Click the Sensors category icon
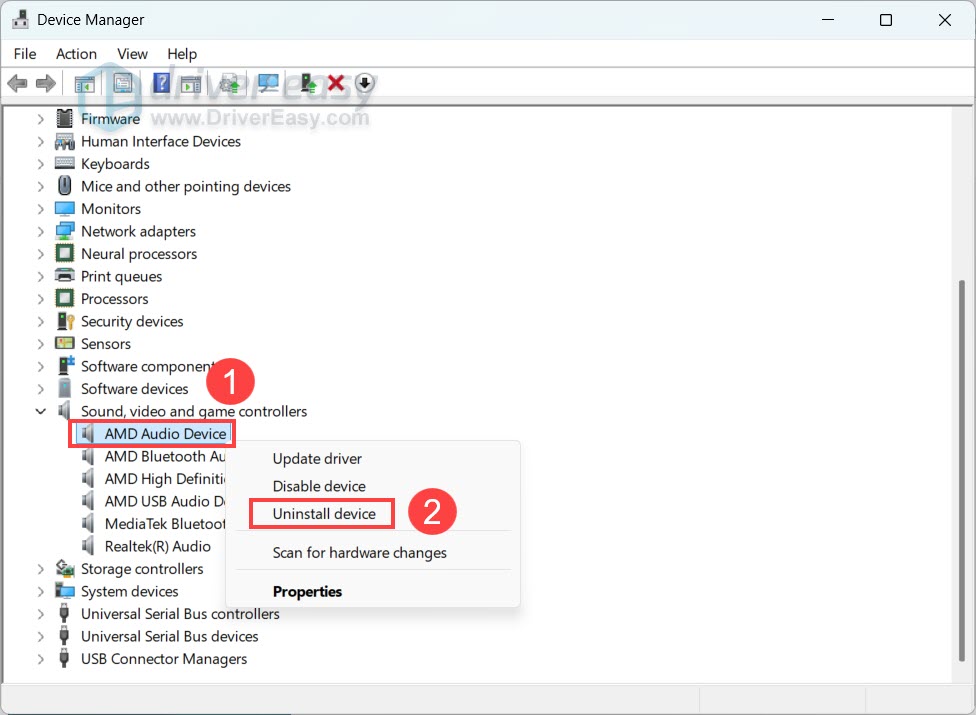This screenshot has height=715, width=976. coord(64,343)
